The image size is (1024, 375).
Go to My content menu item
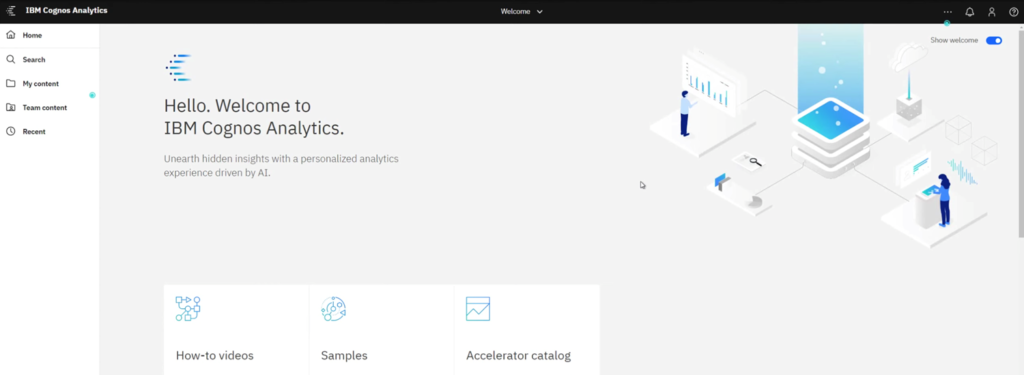50,84
